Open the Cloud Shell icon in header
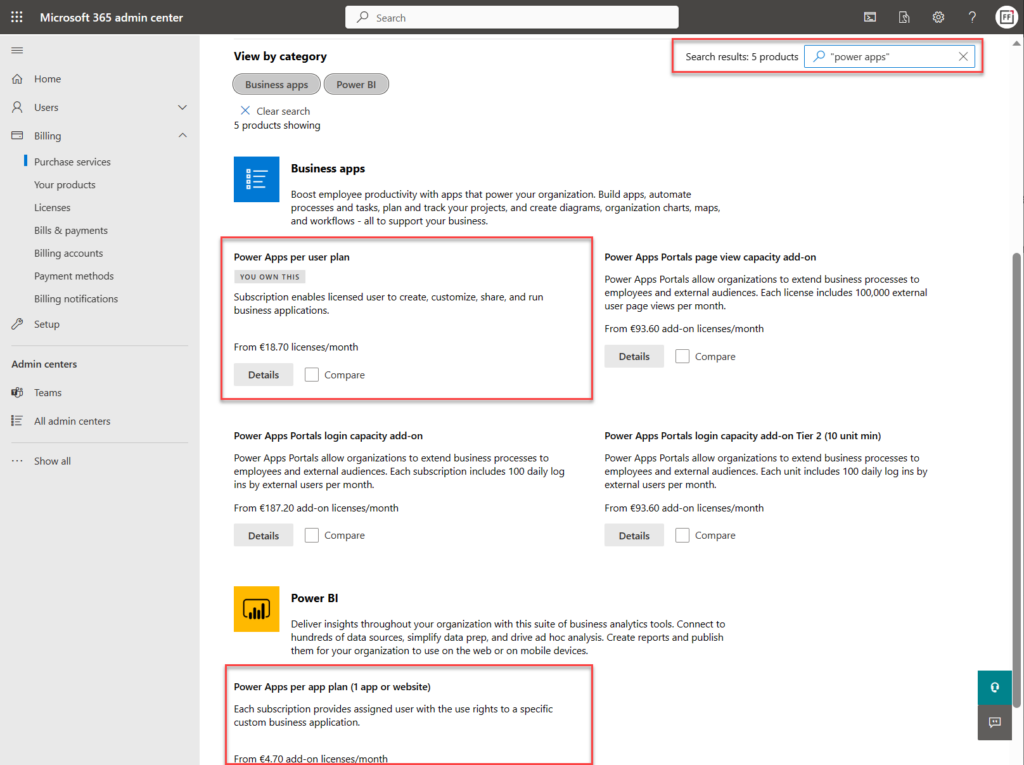Image resolution: width=1024 pixels, height=765 pixels. 870,18
